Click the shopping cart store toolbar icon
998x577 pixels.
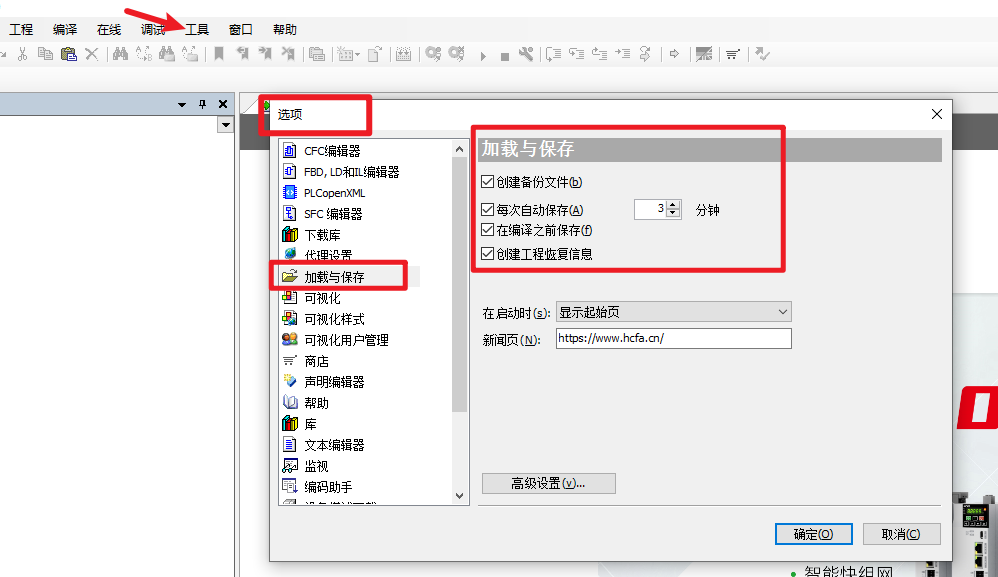pos(732,54)
